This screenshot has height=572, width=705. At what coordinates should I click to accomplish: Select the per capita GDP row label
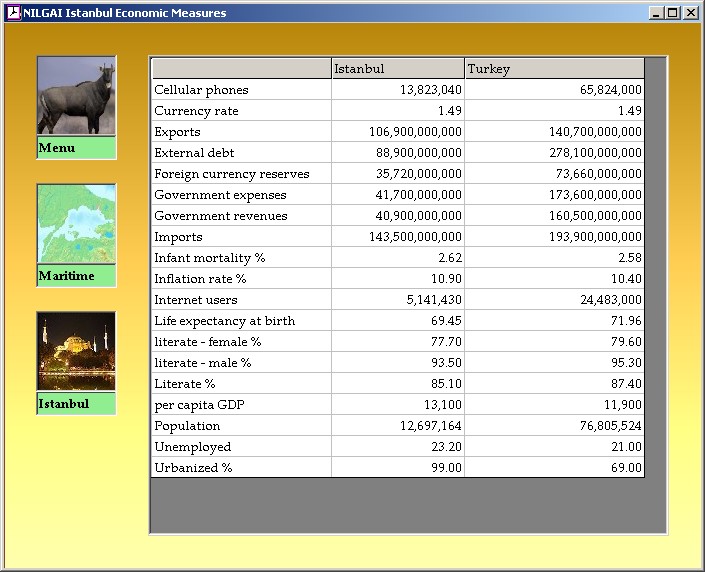pyautogui.click(x=240, y=405)
